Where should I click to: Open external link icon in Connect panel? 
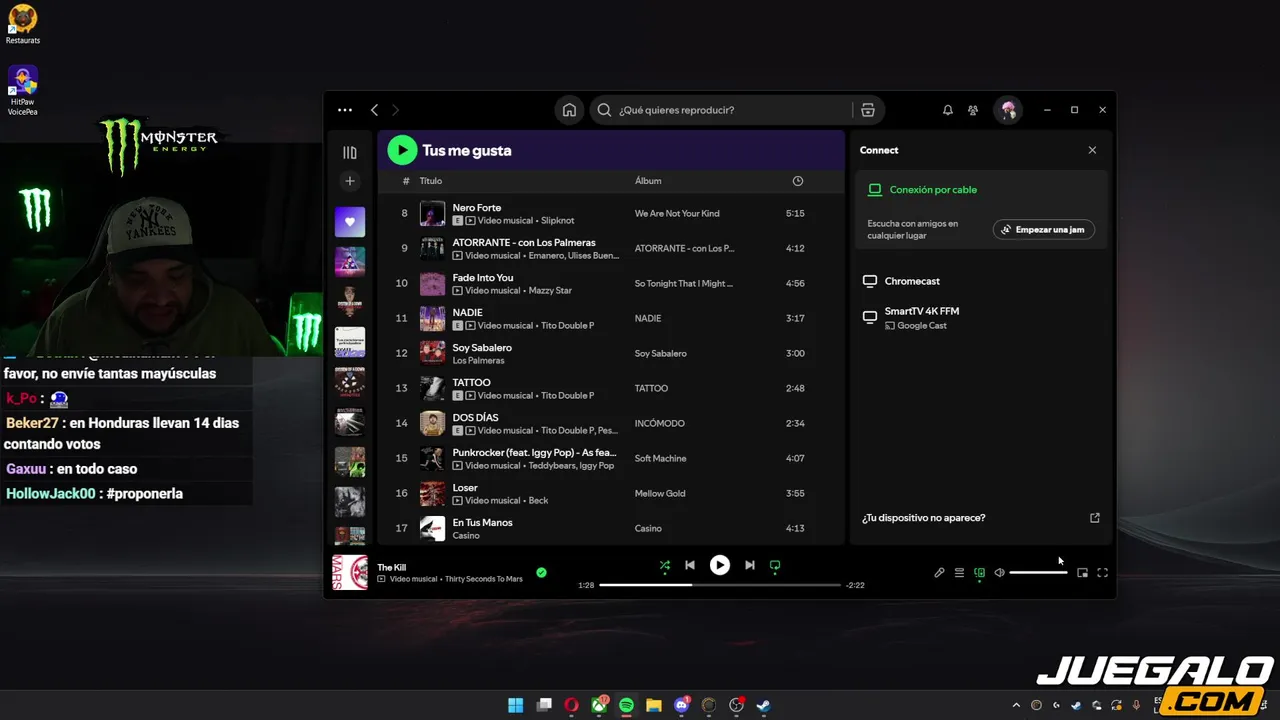(x=1094, y=518)
